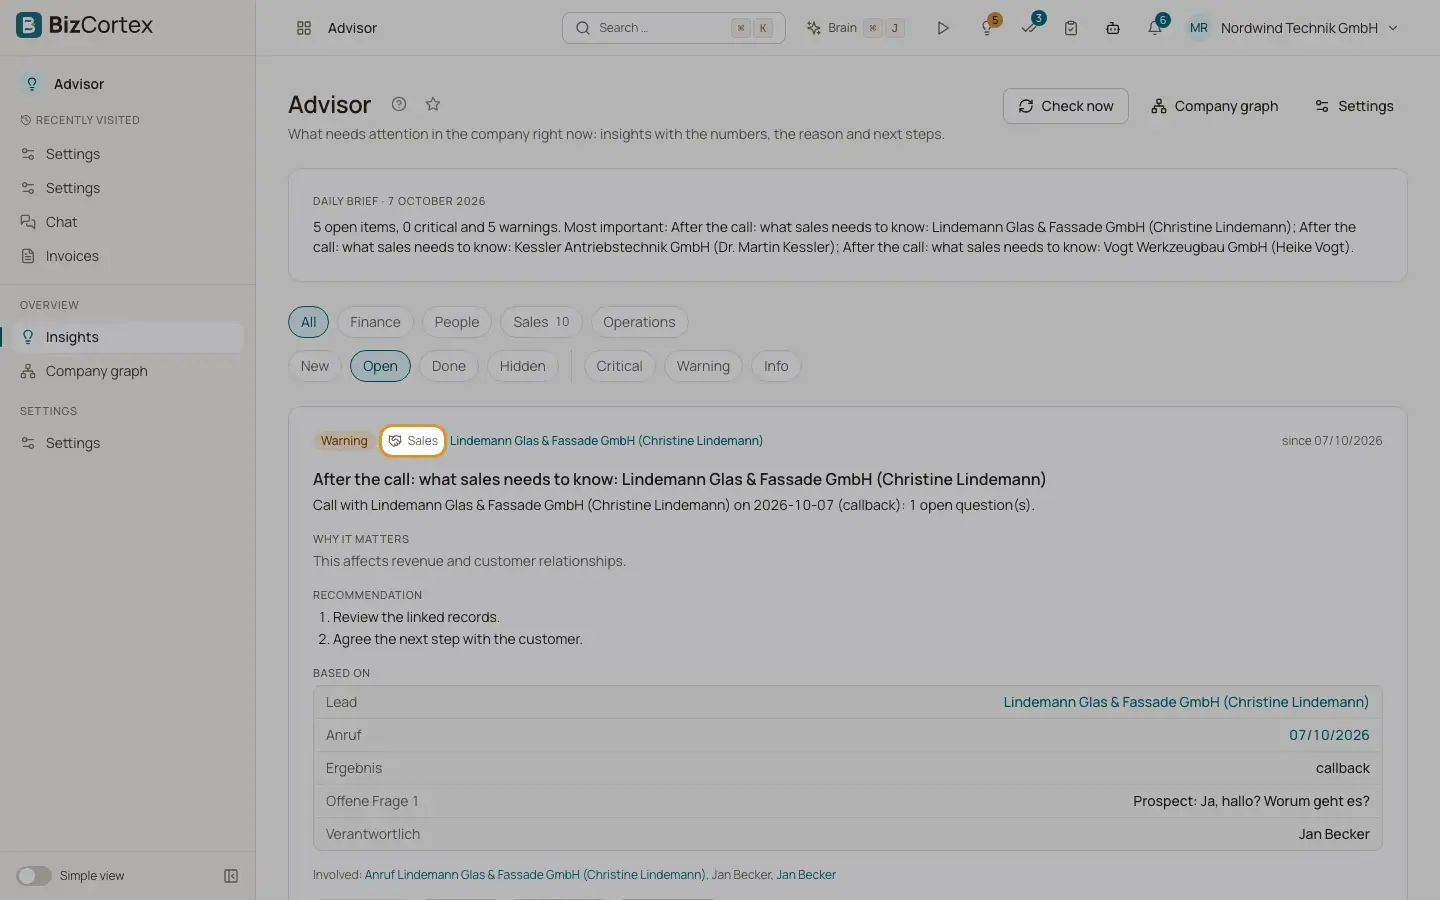Click the Check now button

1066,106
